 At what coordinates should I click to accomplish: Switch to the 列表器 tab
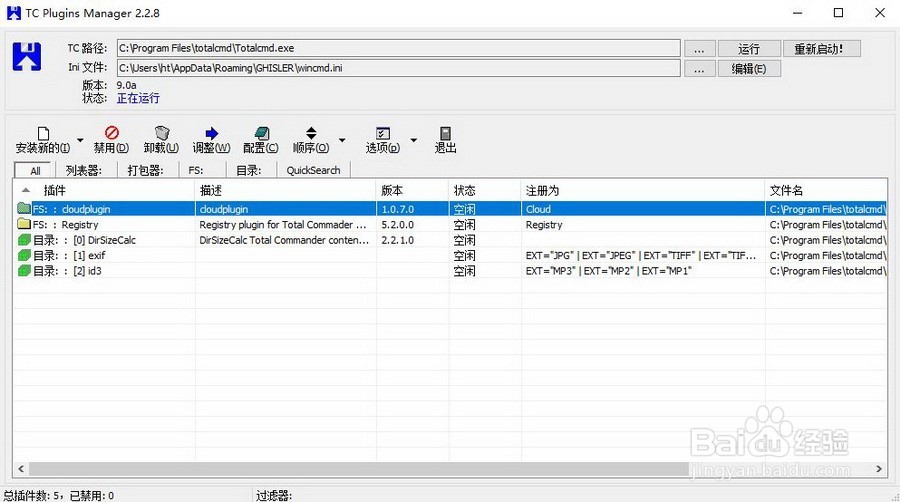coord(84,170)
